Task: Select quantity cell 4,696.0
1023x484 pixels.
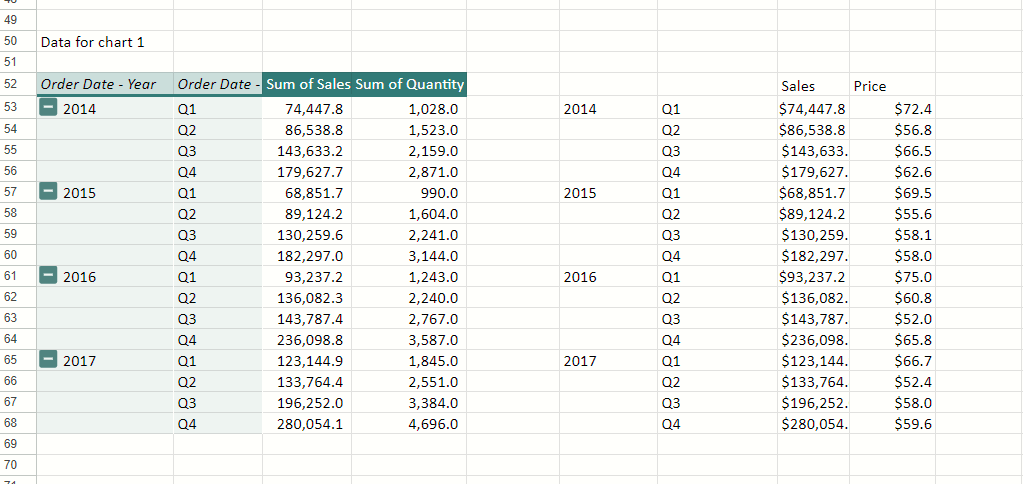Action: click(409, 423)
